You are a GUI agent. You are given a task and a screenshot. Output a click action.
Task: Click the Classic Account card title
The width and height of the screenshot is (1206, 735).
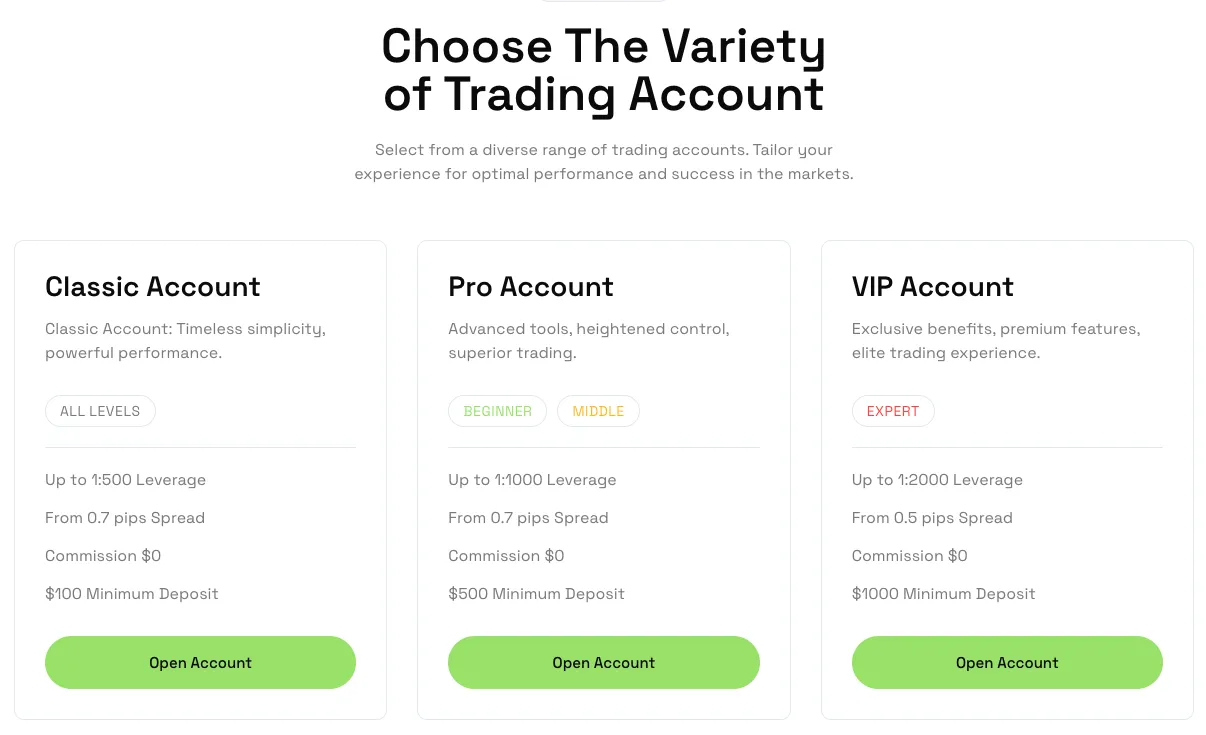[153, 287]
